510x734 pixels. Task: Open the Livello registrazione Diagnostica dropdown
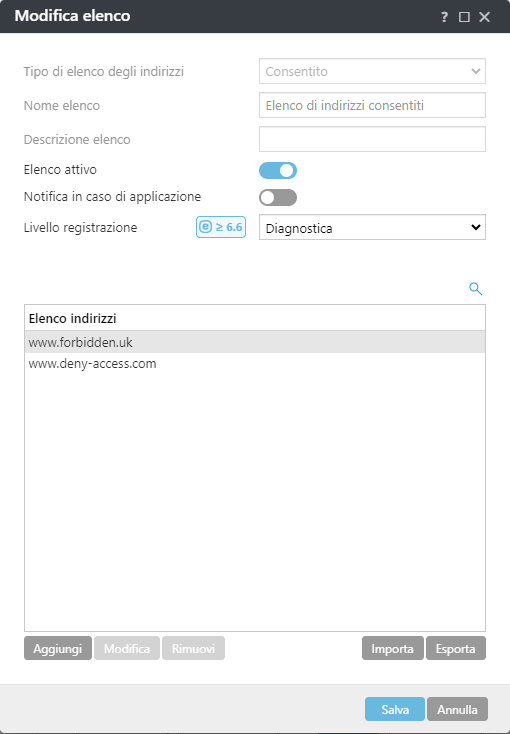tap(372, 228)
